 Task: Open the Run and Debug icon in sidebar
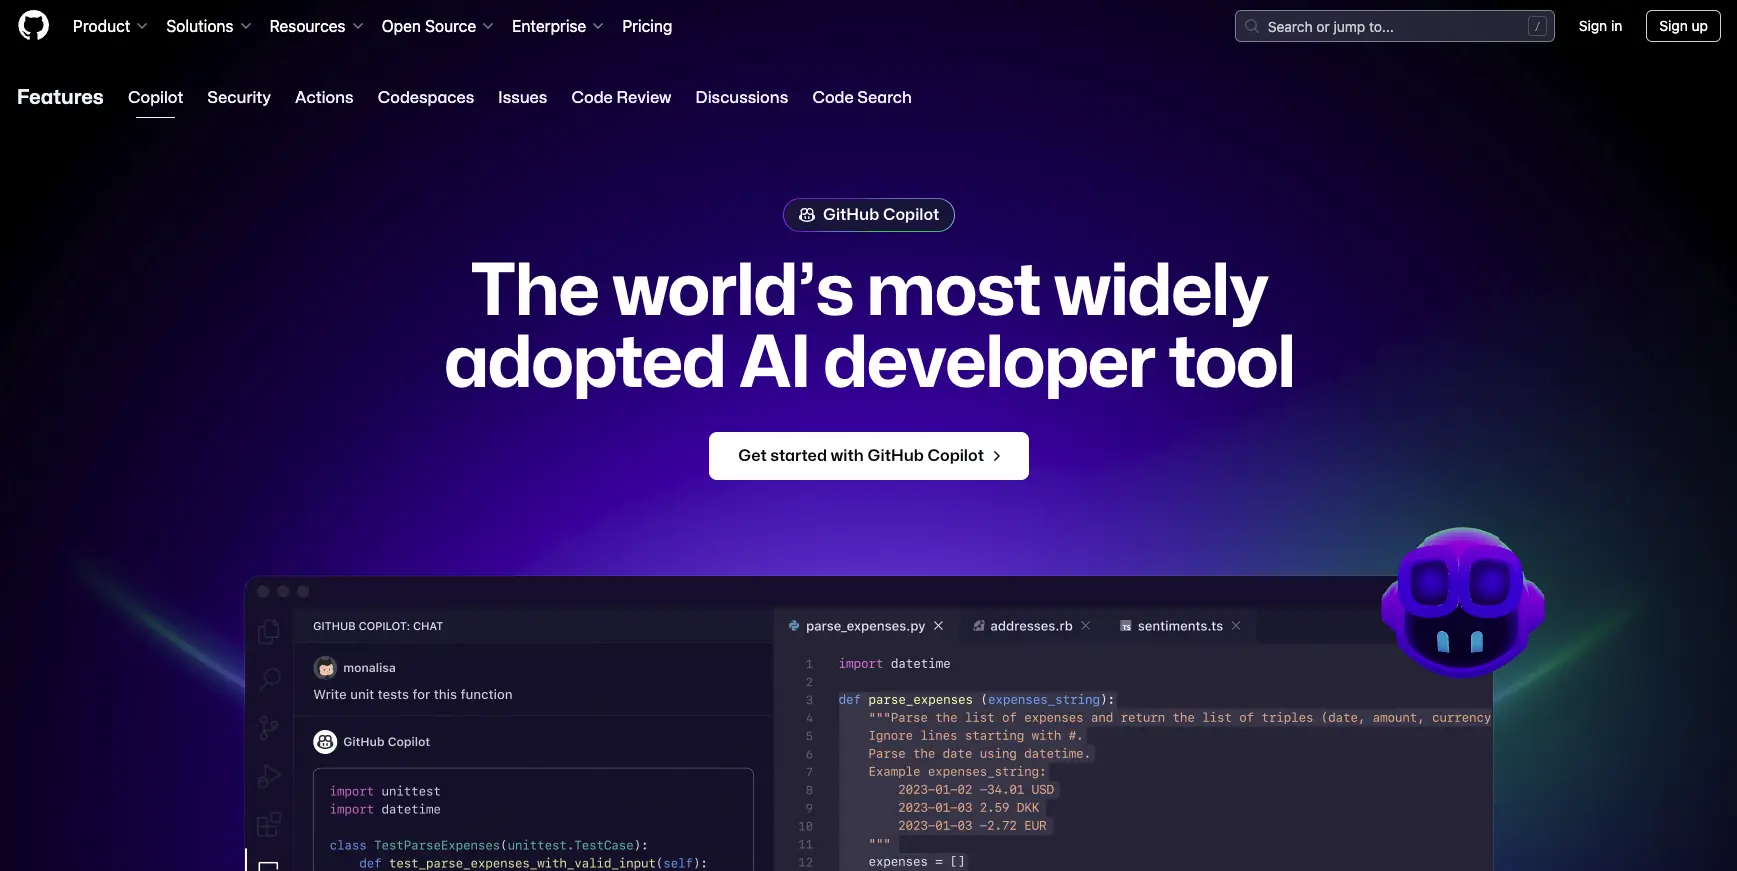point(269,776)
